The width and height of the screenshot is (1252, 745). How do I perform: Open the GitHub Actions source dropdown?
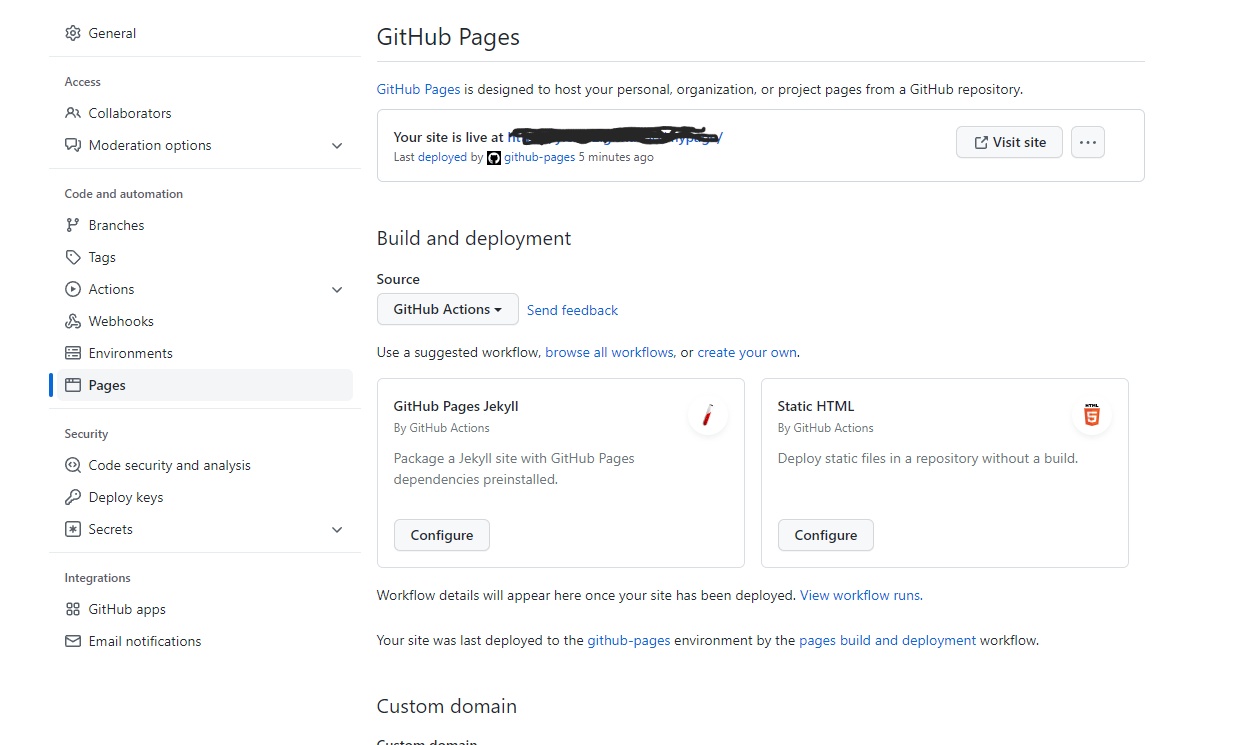point(448,309)
